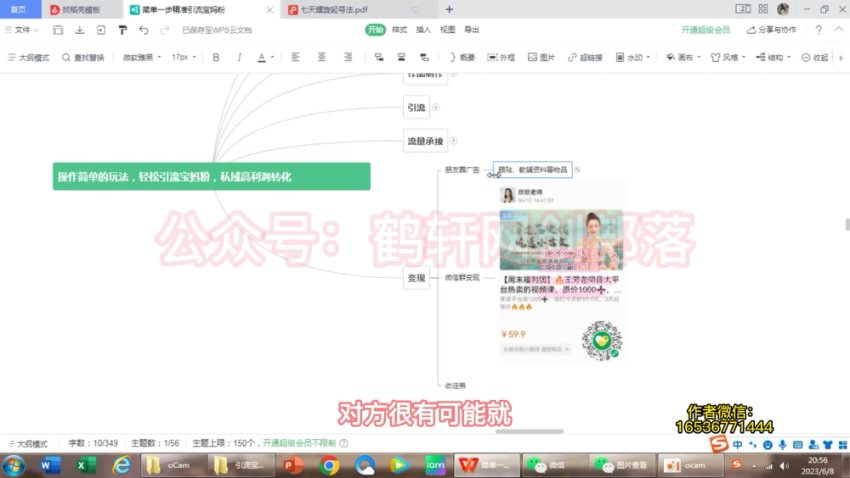This screenshot has height=478, width=850.
Task: Add 概要 summary to topic
Action: [x=461, y=58]
